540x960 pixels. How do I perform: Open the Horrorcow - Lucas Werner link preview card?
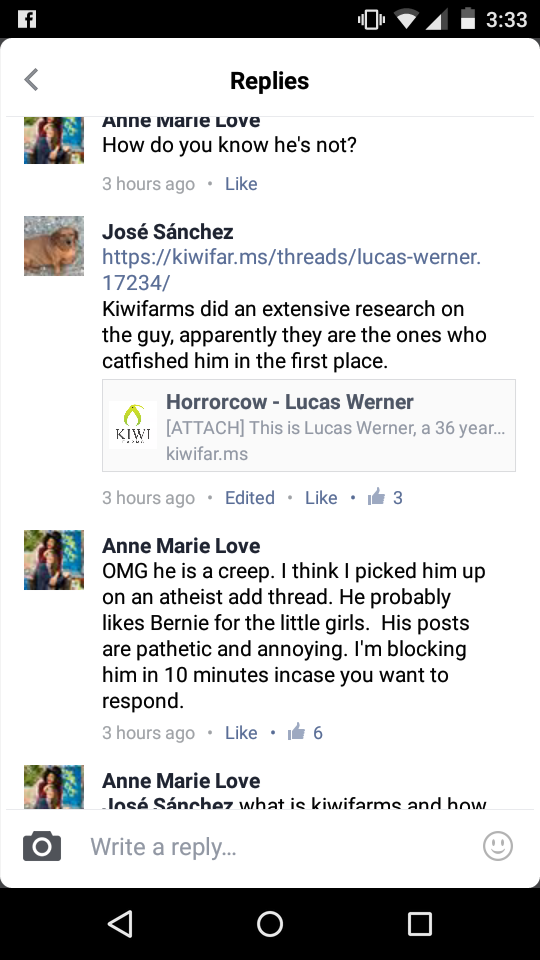[x=309, y=426]
